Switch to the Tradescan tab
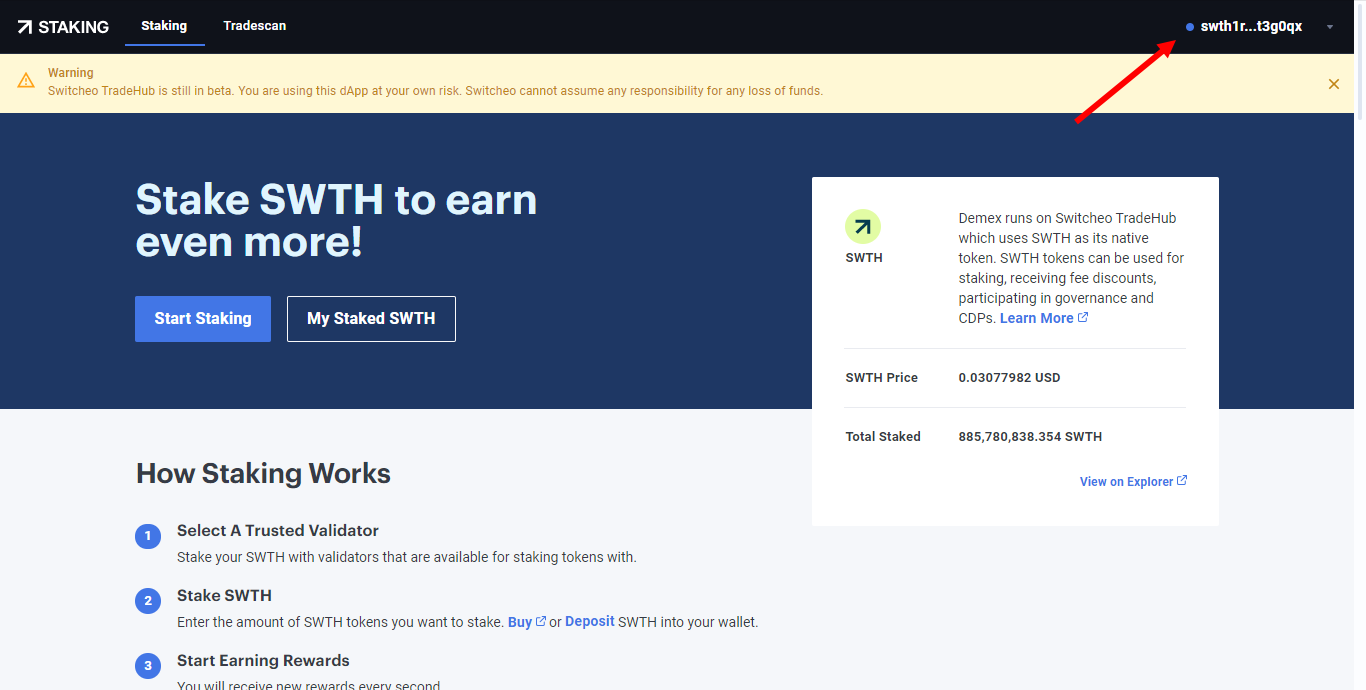The width and height of the screenshot is (1366, 690). tap(255, 26)
